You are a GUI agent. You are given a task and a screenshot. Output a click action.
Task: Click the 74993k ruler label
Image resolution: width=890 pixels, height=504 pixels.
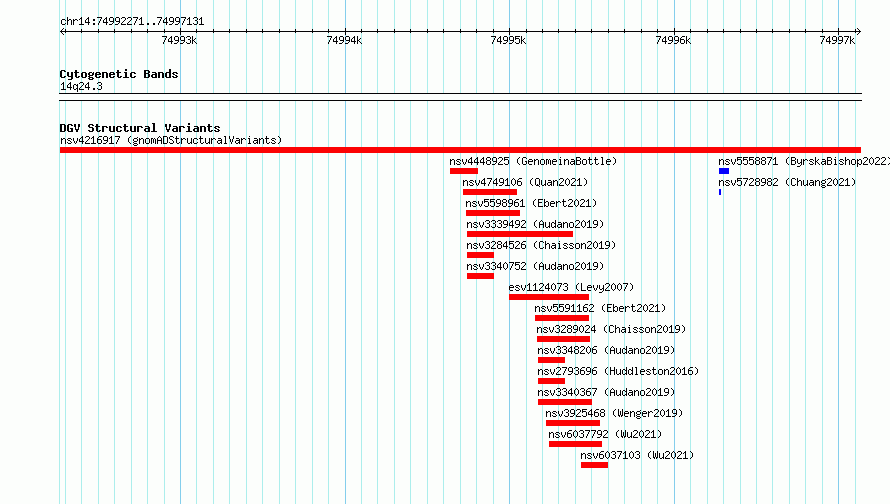179,40
